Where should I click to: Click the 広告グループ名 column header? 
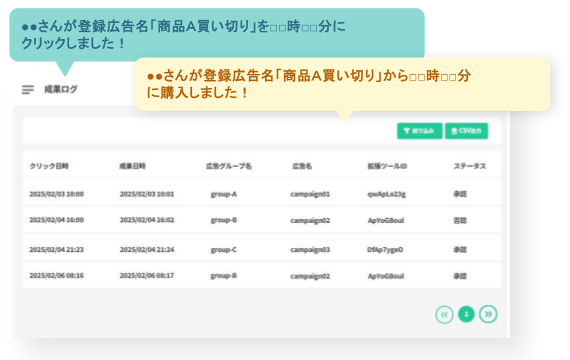(229, 166)
